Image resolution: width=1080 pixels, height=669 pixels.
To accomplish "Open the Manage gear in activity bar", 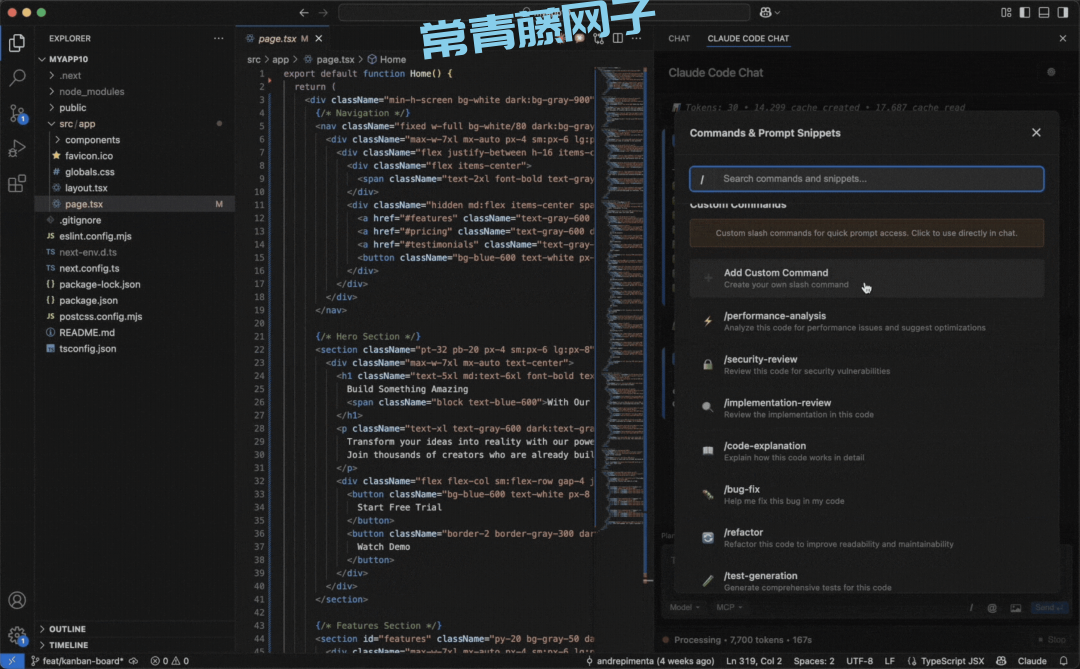I will coord(17,635).
